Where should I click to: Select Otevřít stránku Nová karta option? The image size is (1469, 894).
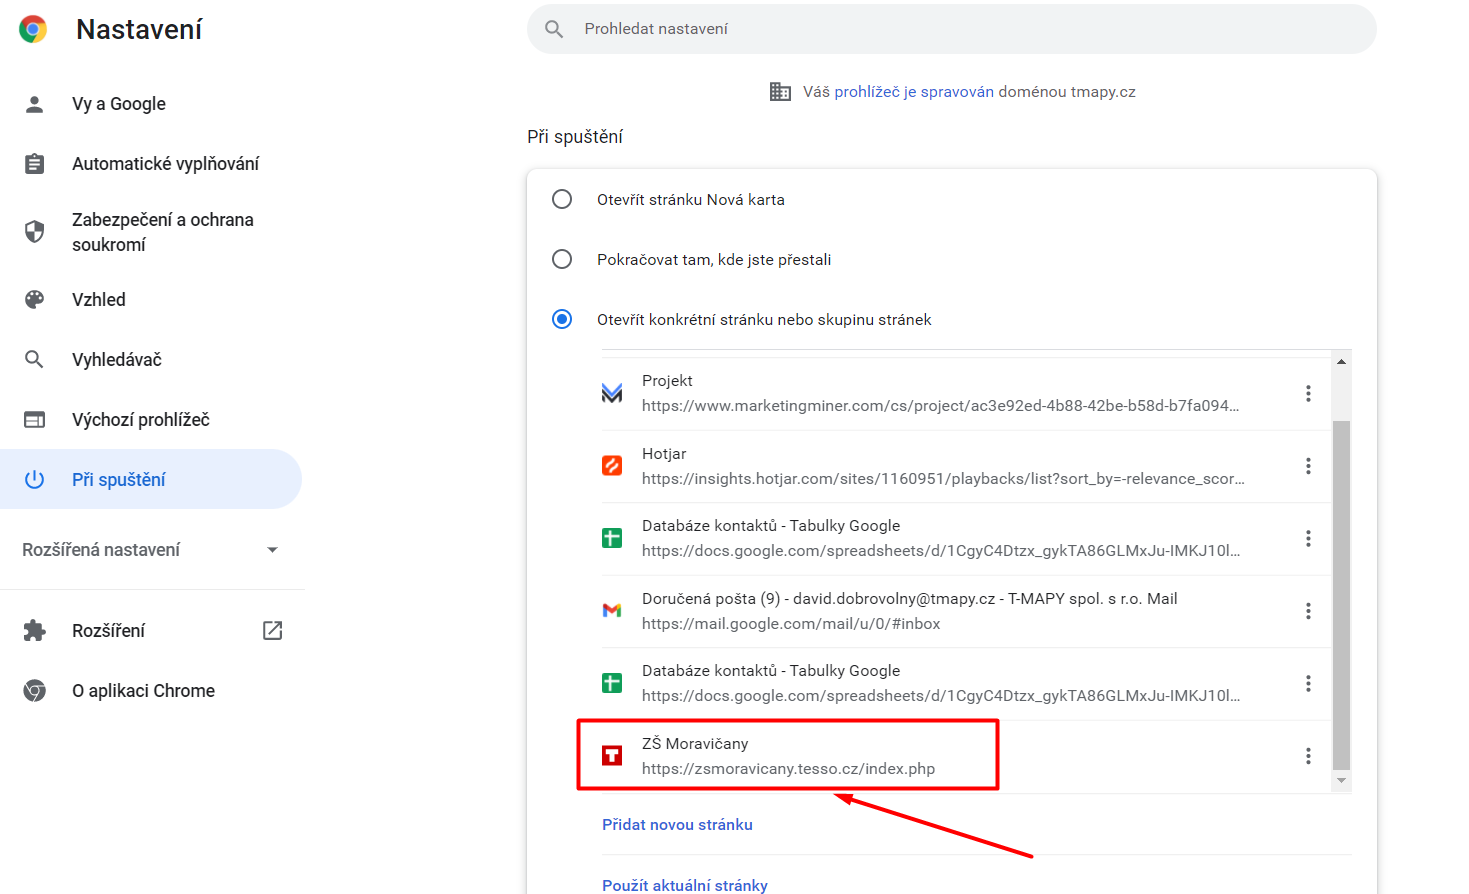(x=562, y=199)
